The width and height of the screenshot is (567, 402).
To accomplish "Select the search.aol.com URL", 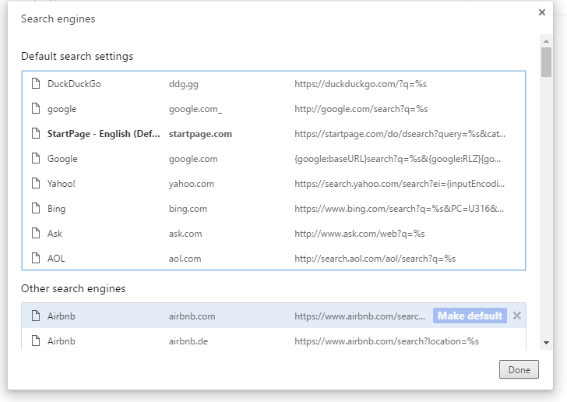I will point(375,259).
